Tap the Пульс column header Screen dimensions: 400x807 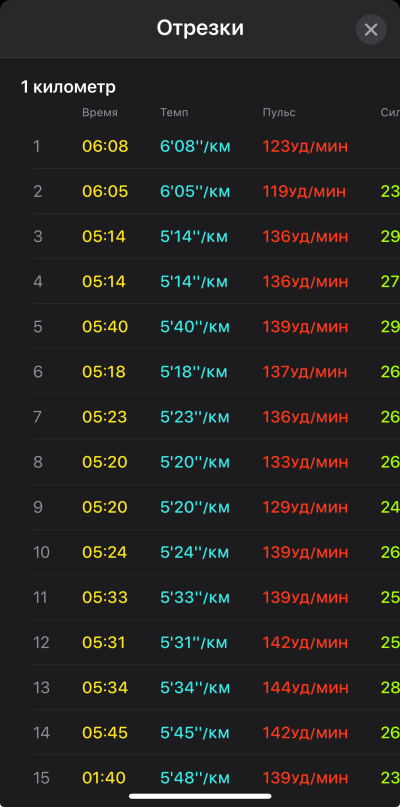[x=279, y=113]
